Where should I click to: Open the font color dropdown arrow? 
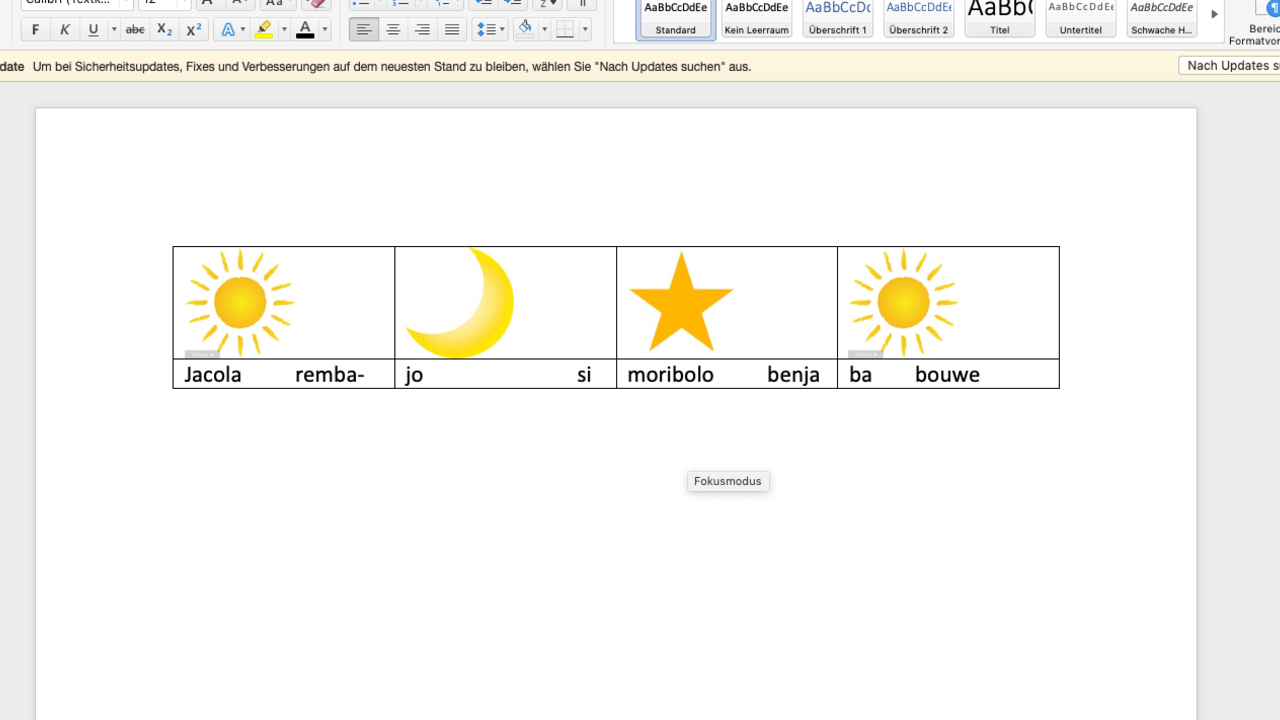[325, 30]
